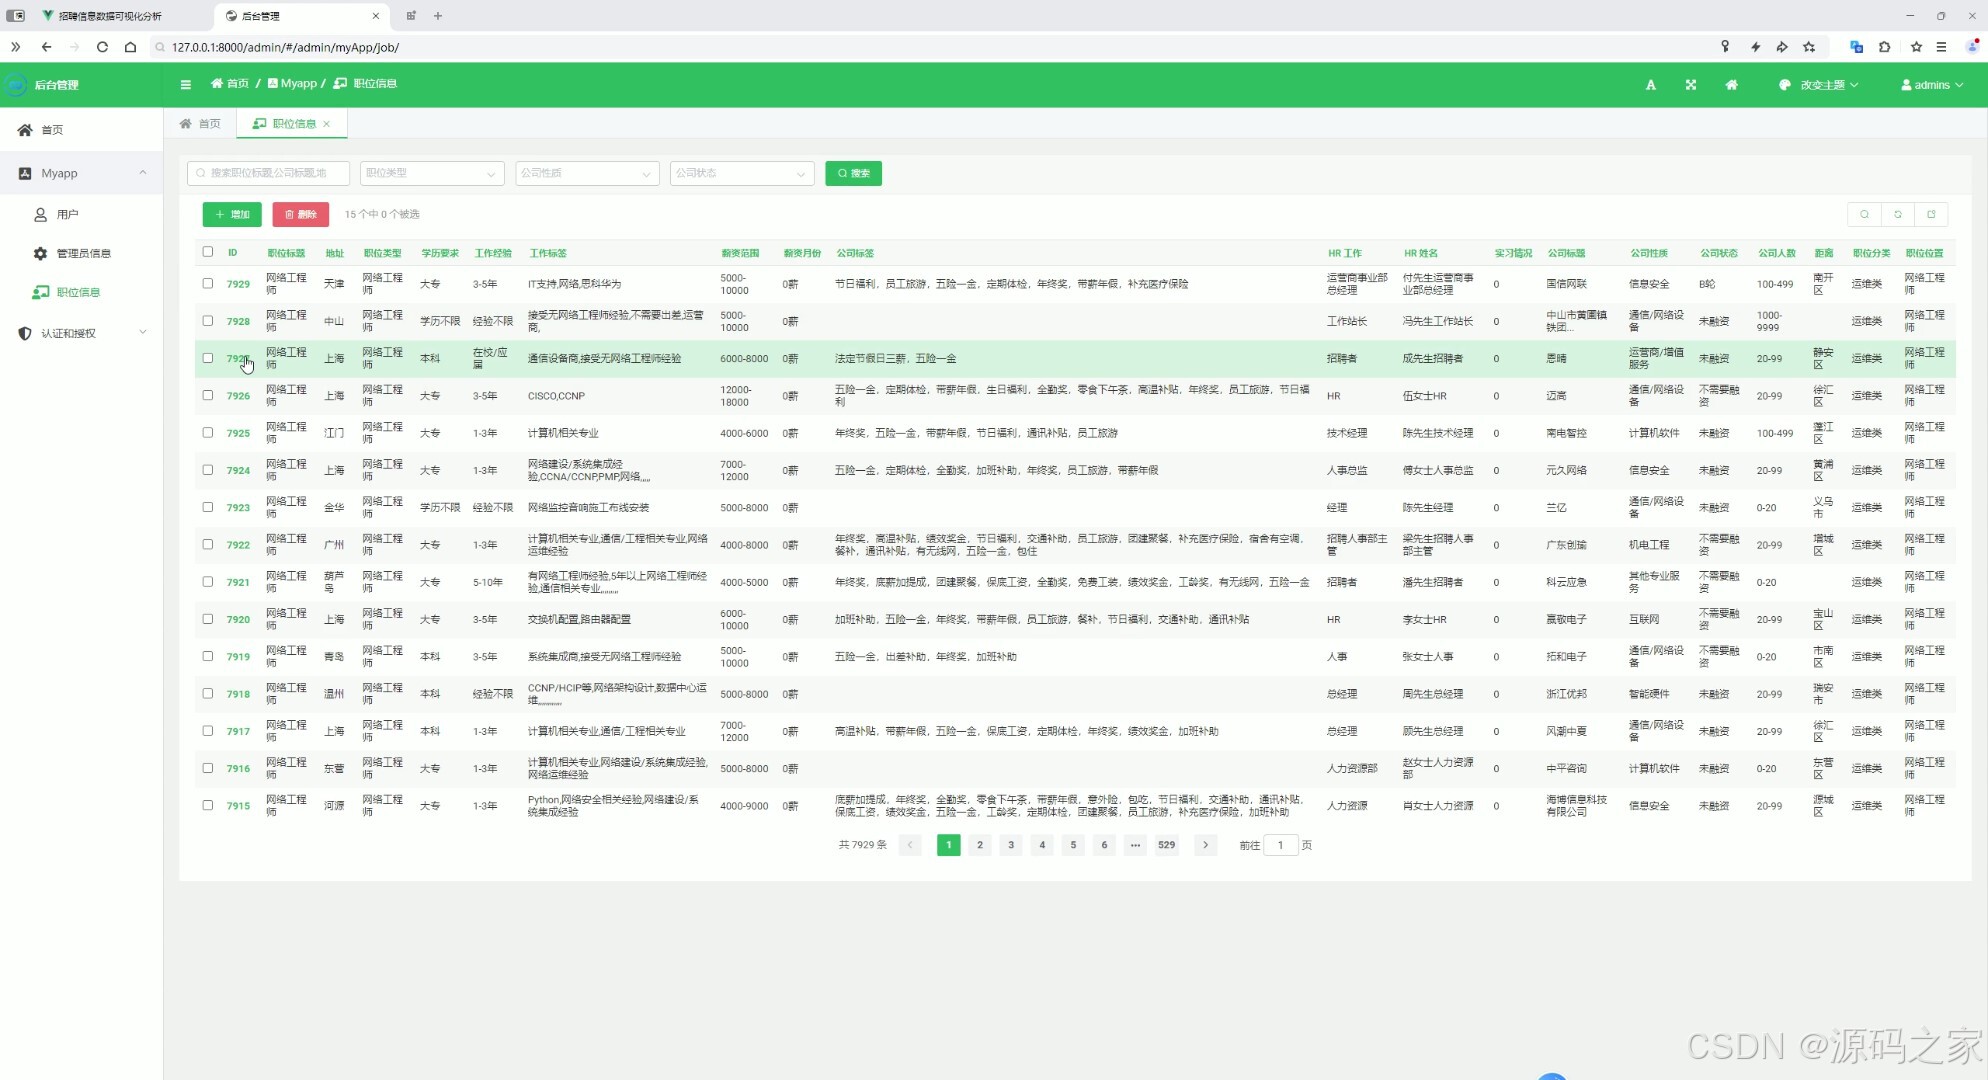Check the checkbox for row 7925
This screenshot has width=1988, height=1080.
[208, 433]
